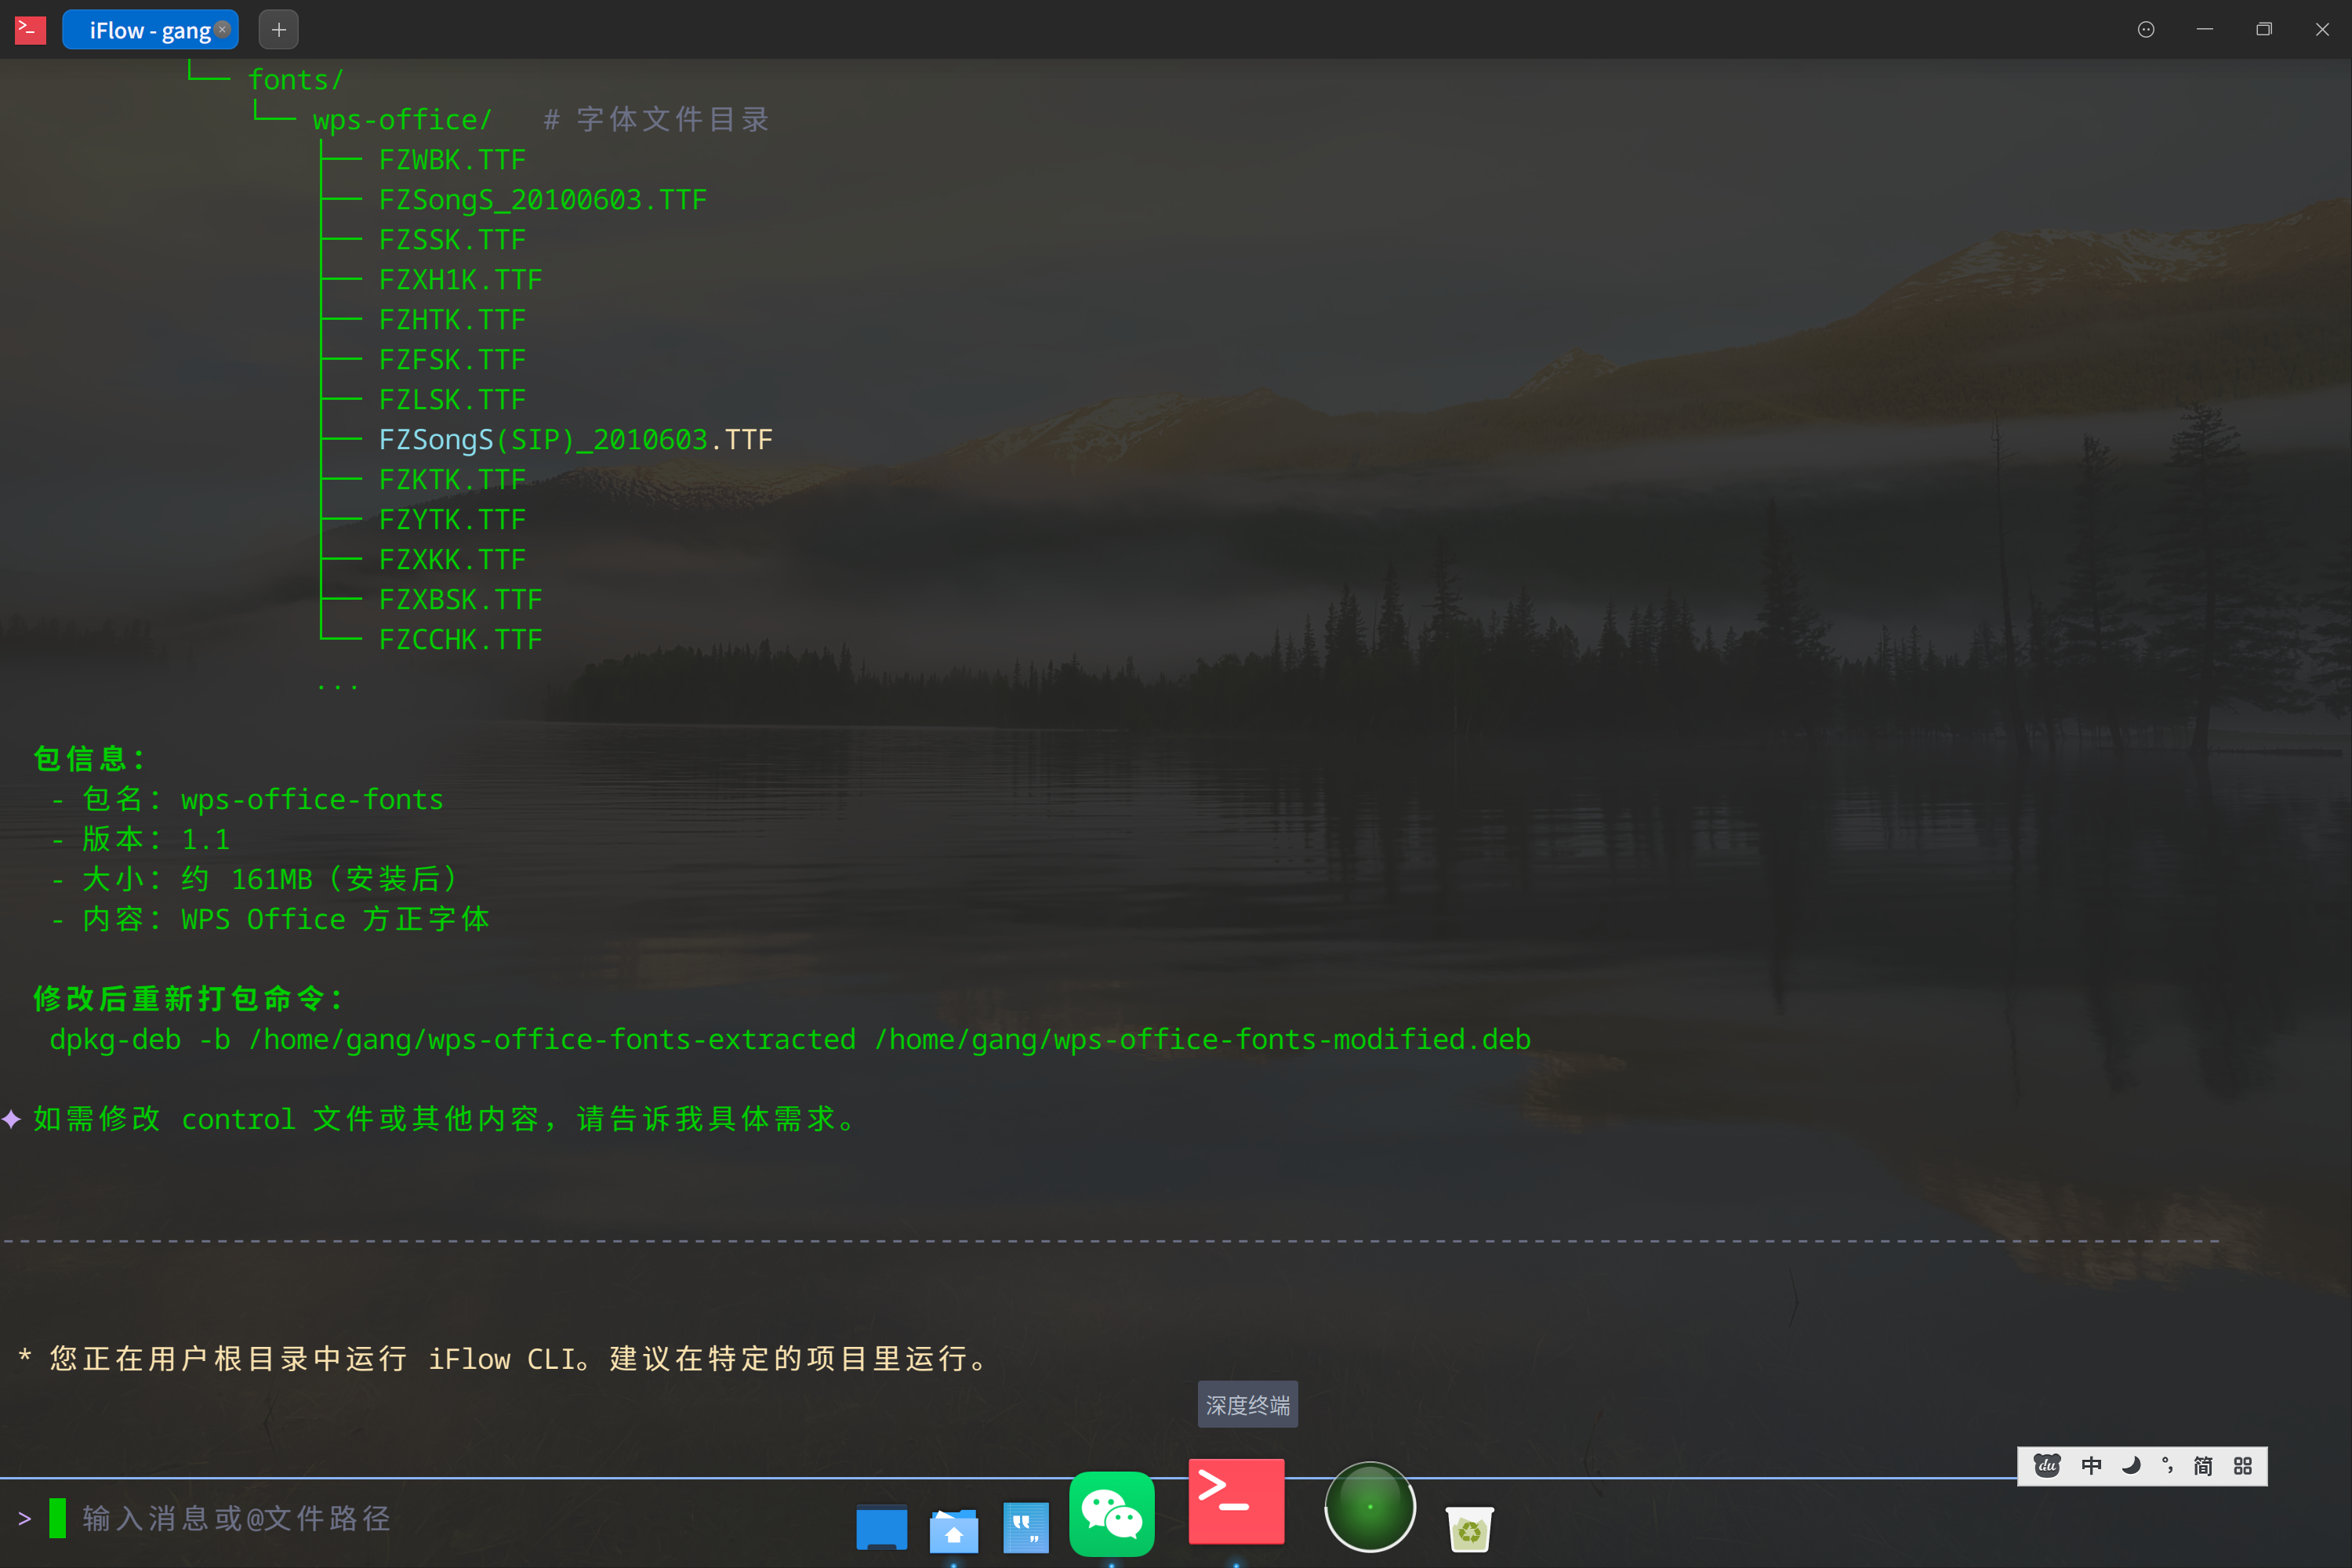Add a new terminal tab

pyautogui.click(x=278, y=30)
